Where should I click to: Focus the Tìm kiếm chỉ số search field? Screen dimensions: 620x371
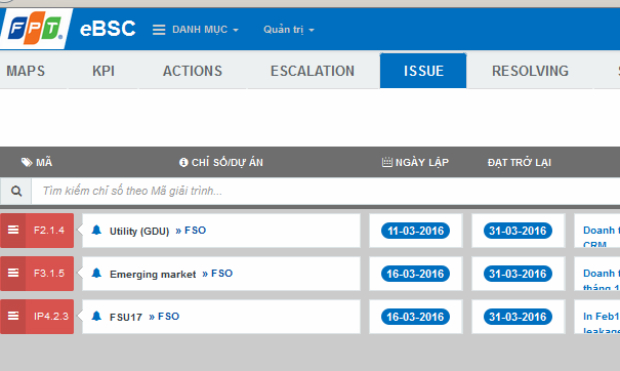coord(326,191)
